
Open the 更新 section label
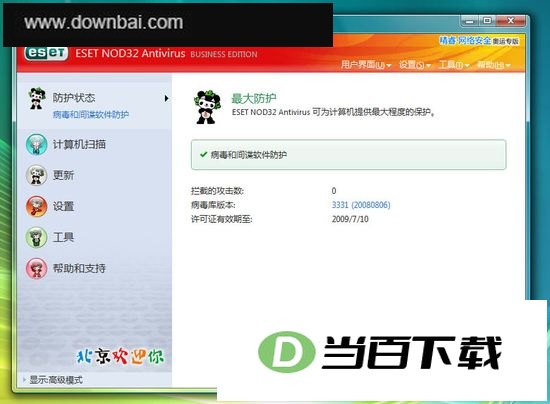point(63,175)
